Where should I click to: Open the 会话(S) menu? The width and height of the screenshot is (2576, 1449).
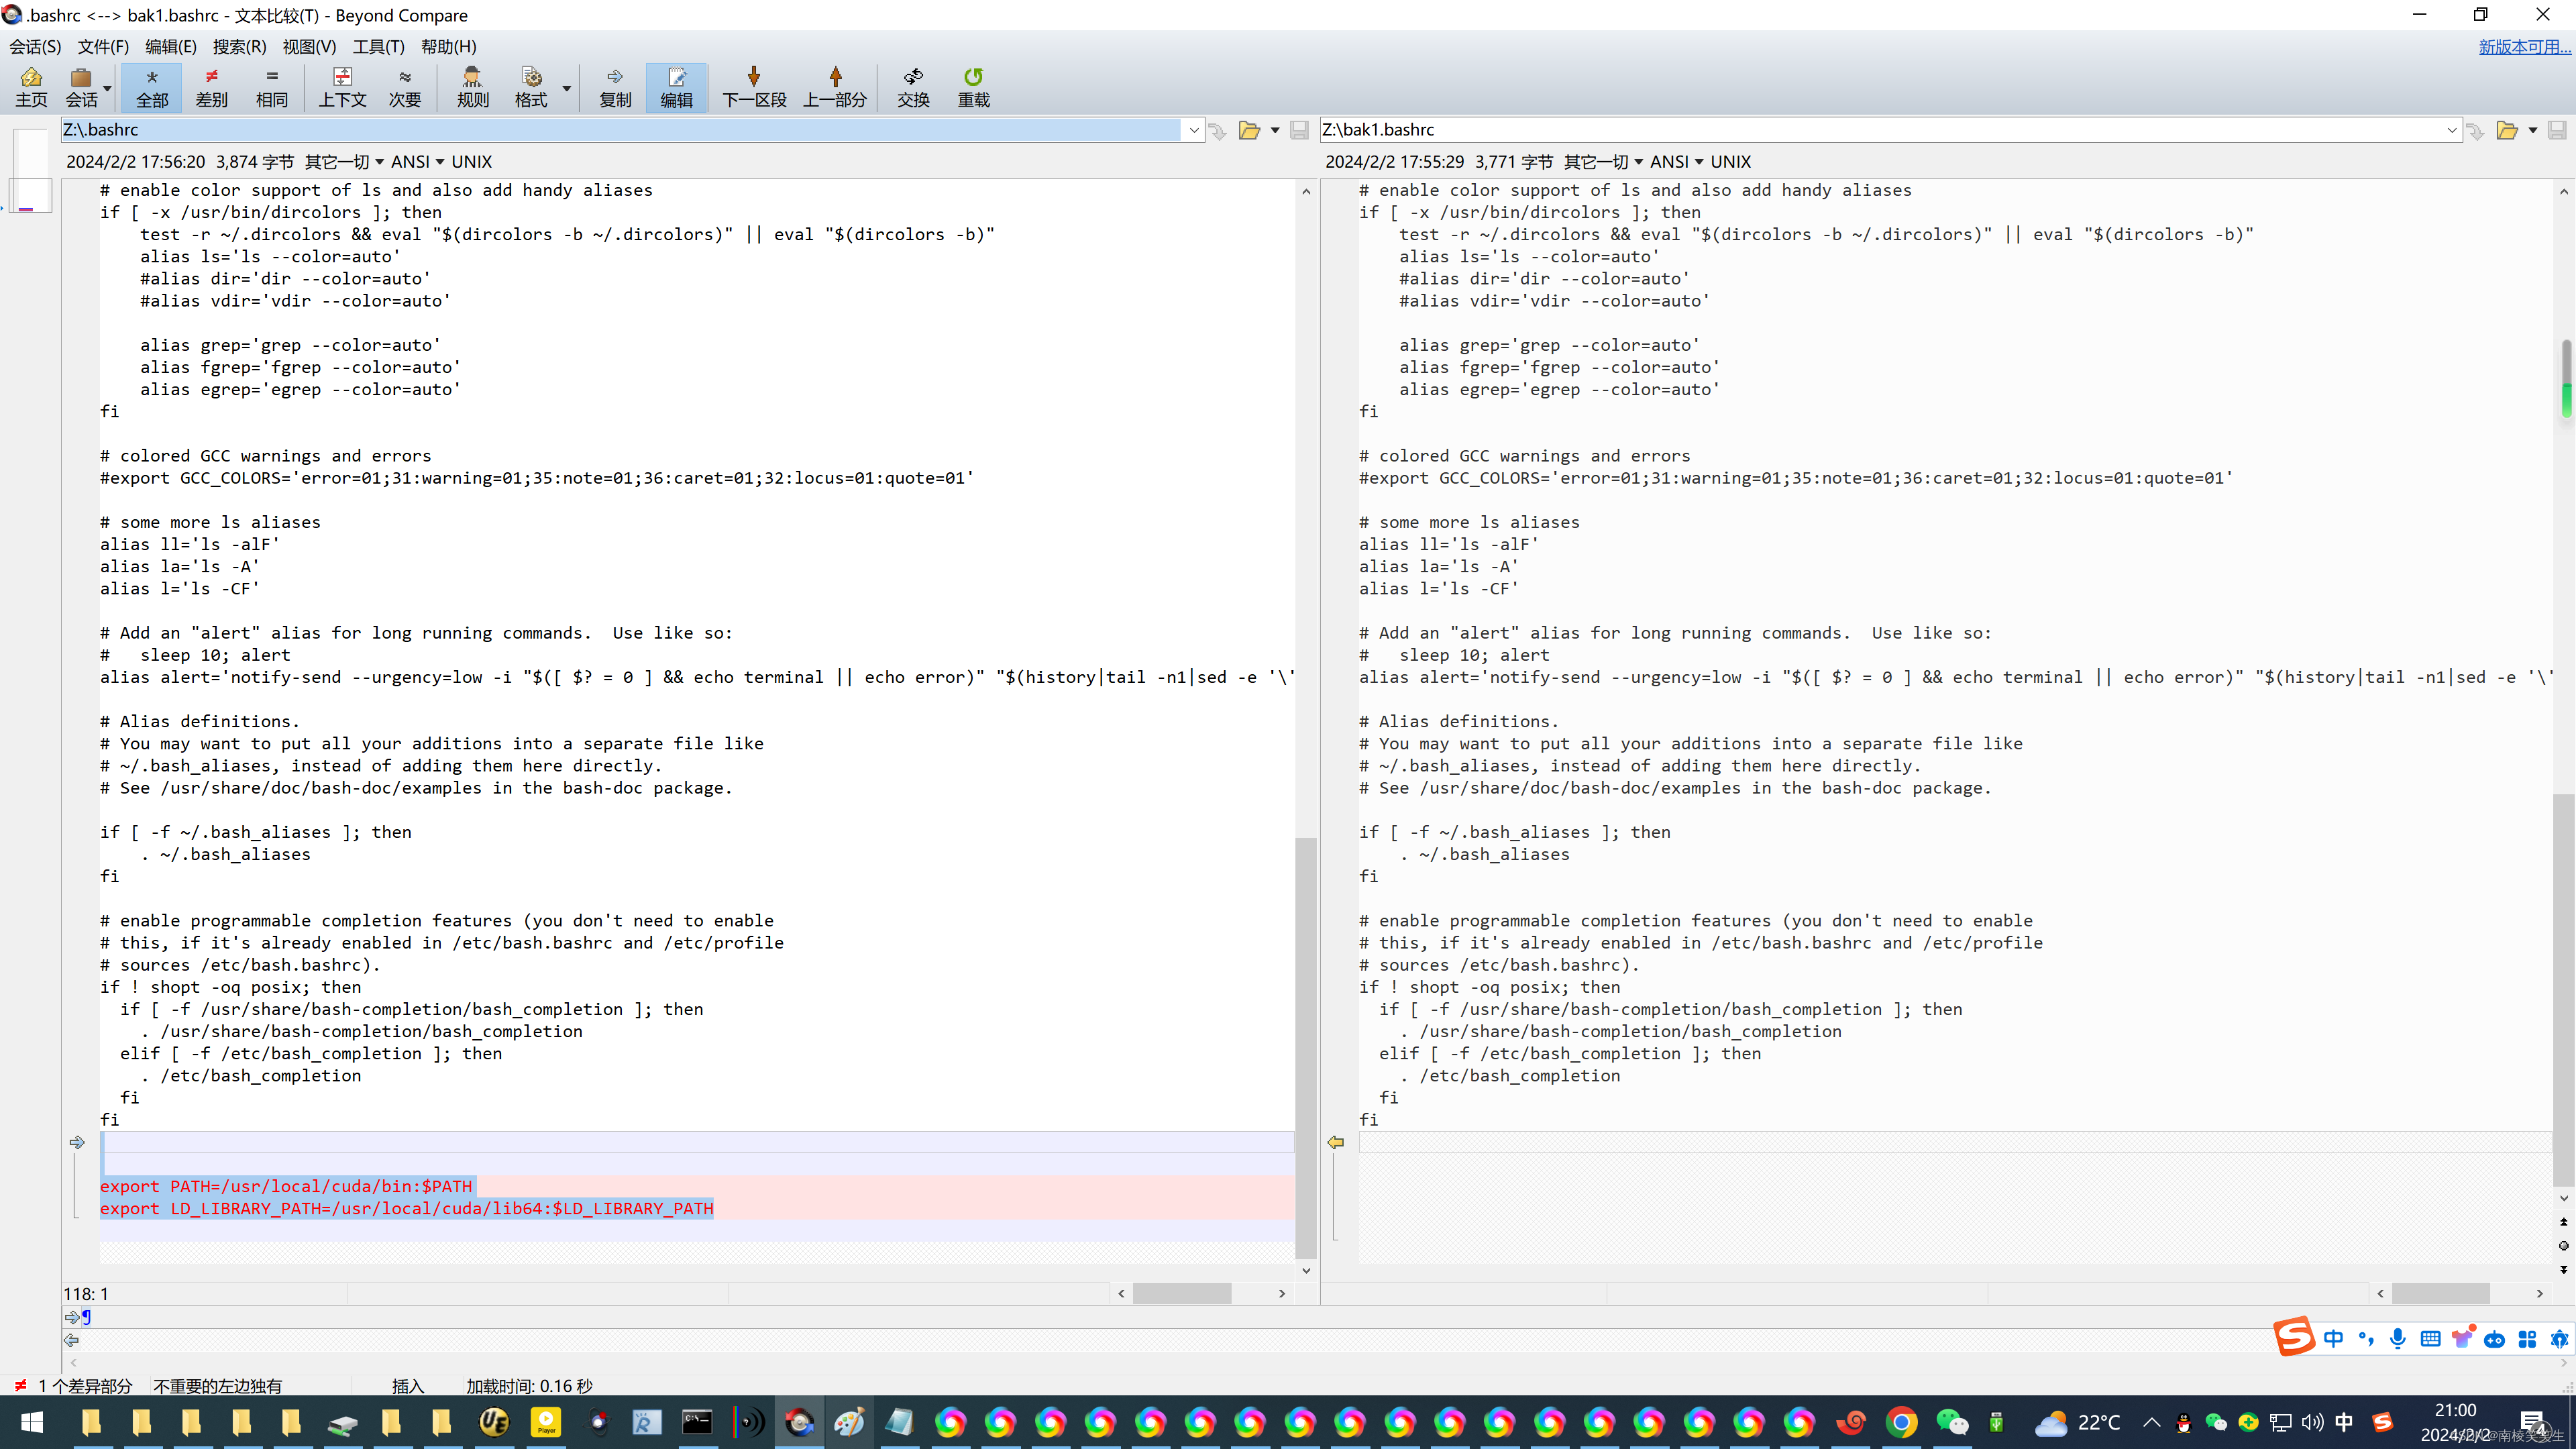35,46
